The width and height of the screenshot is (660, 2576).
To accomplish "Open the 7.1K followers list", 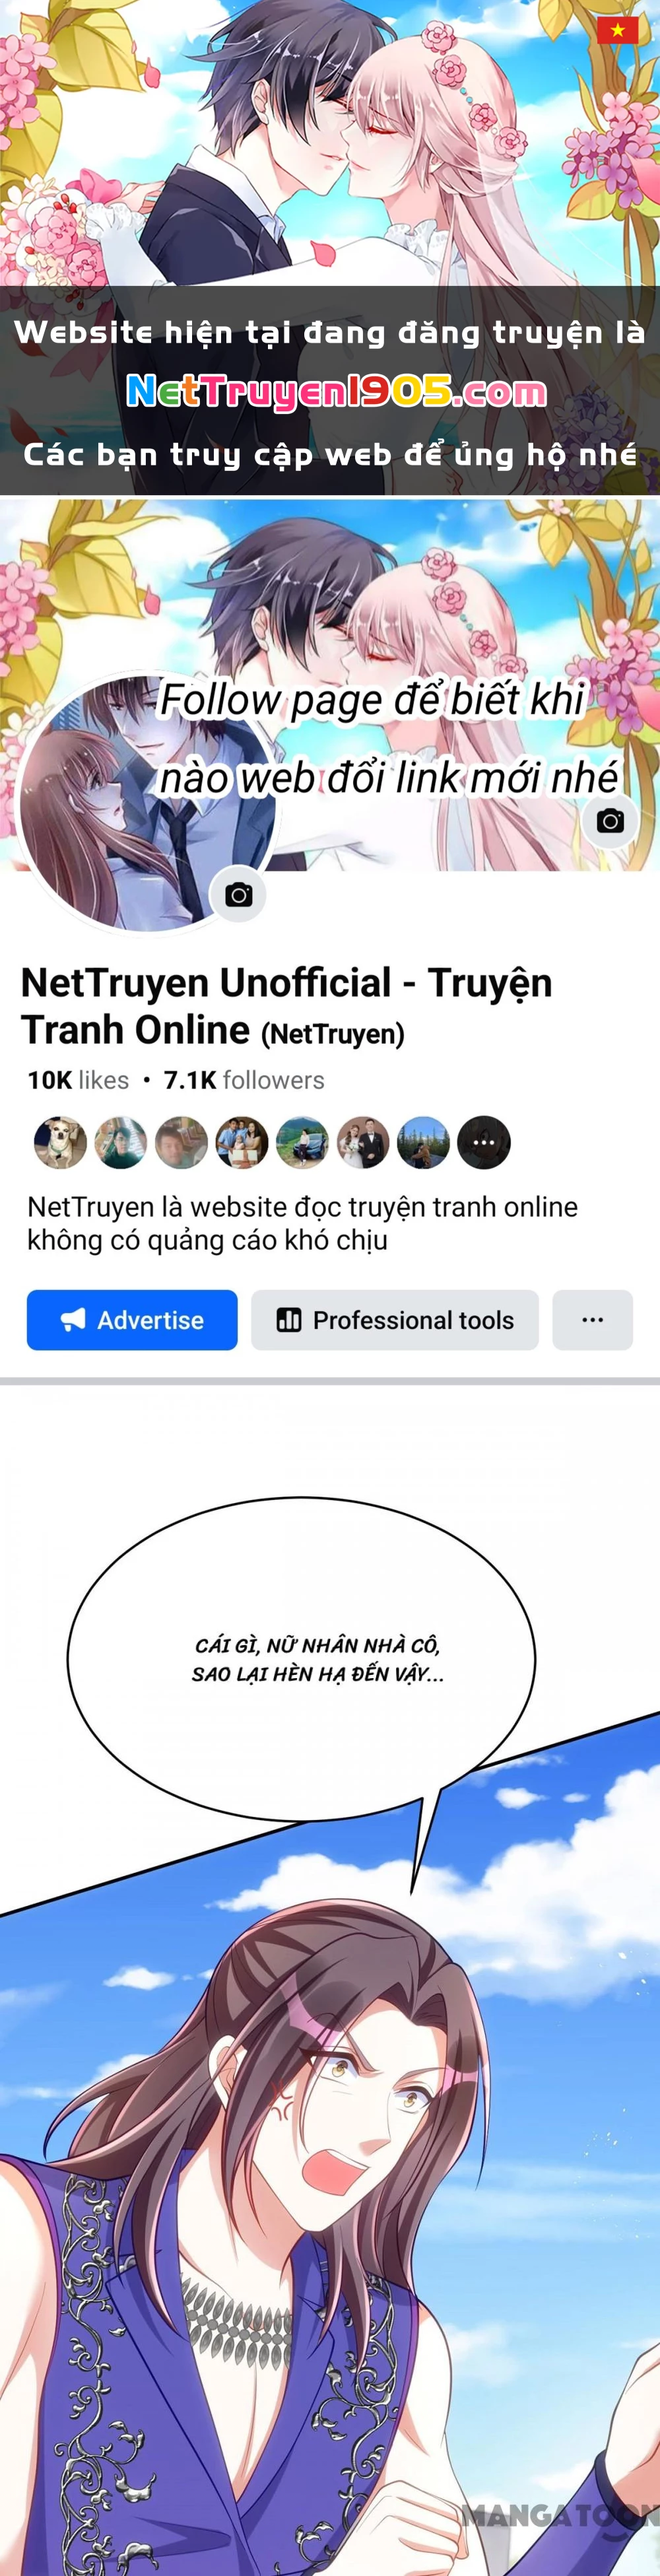I will 244,1080.
